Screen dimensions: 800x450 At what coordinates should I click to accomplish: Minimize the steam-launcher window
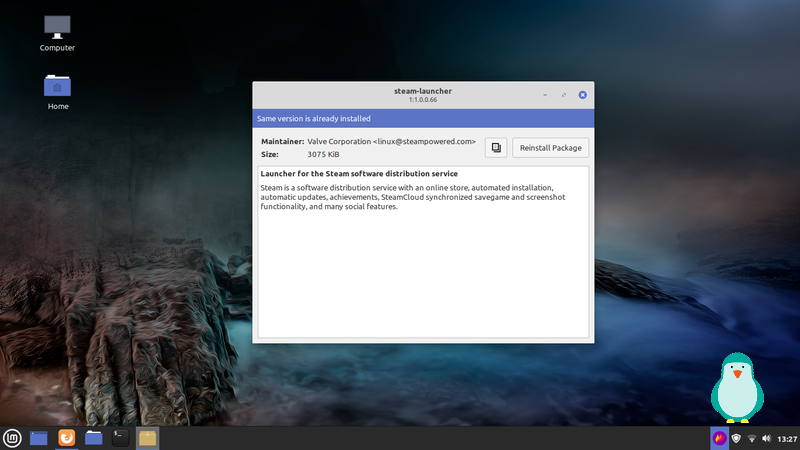(x=545, y=95)
